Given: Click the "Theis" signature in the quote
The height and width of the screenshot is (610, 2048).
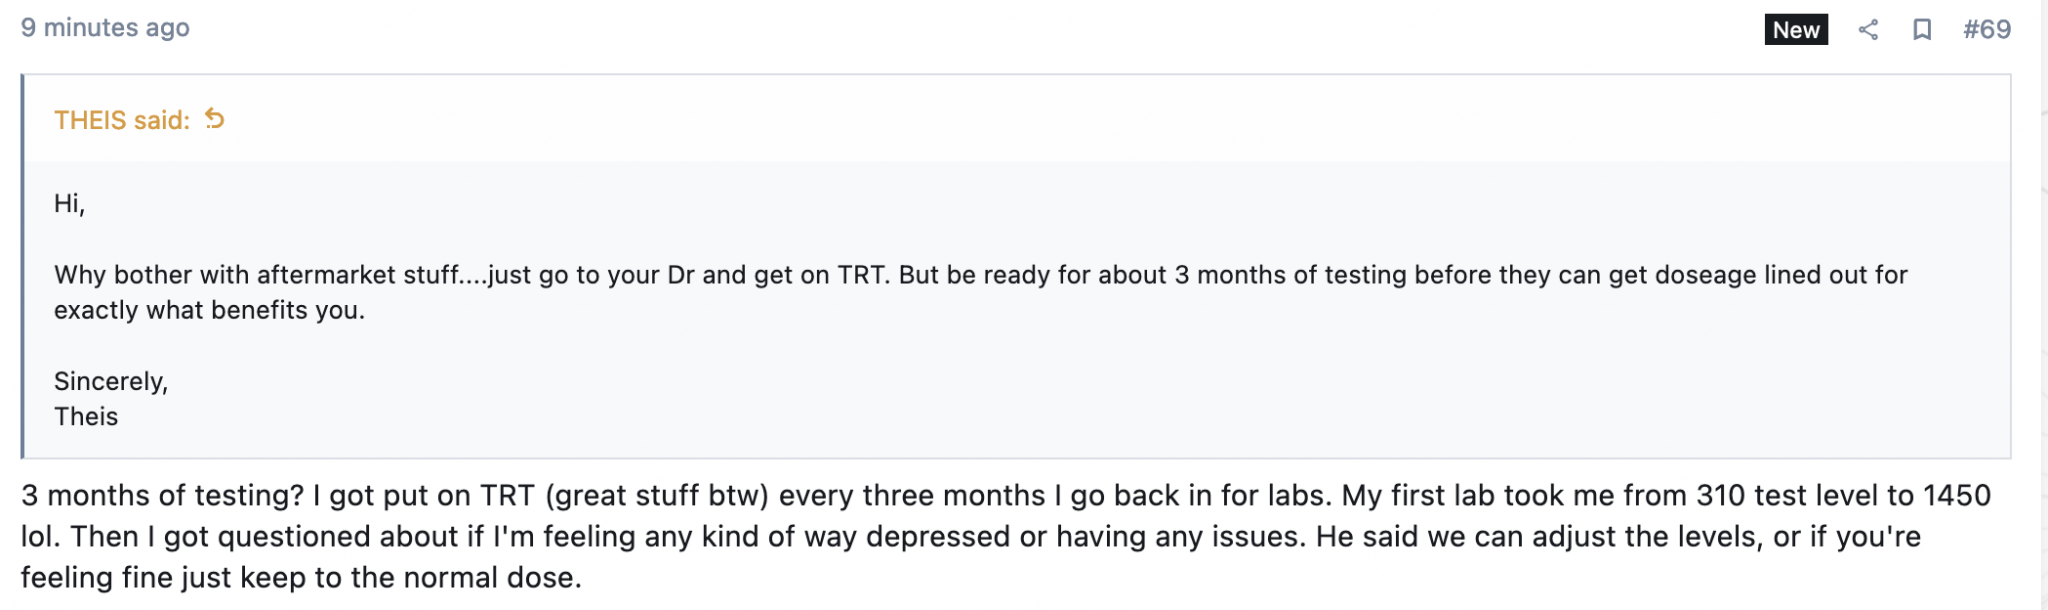Looking at the screenshot, I should pyautogui.click(x=86, y=417).
